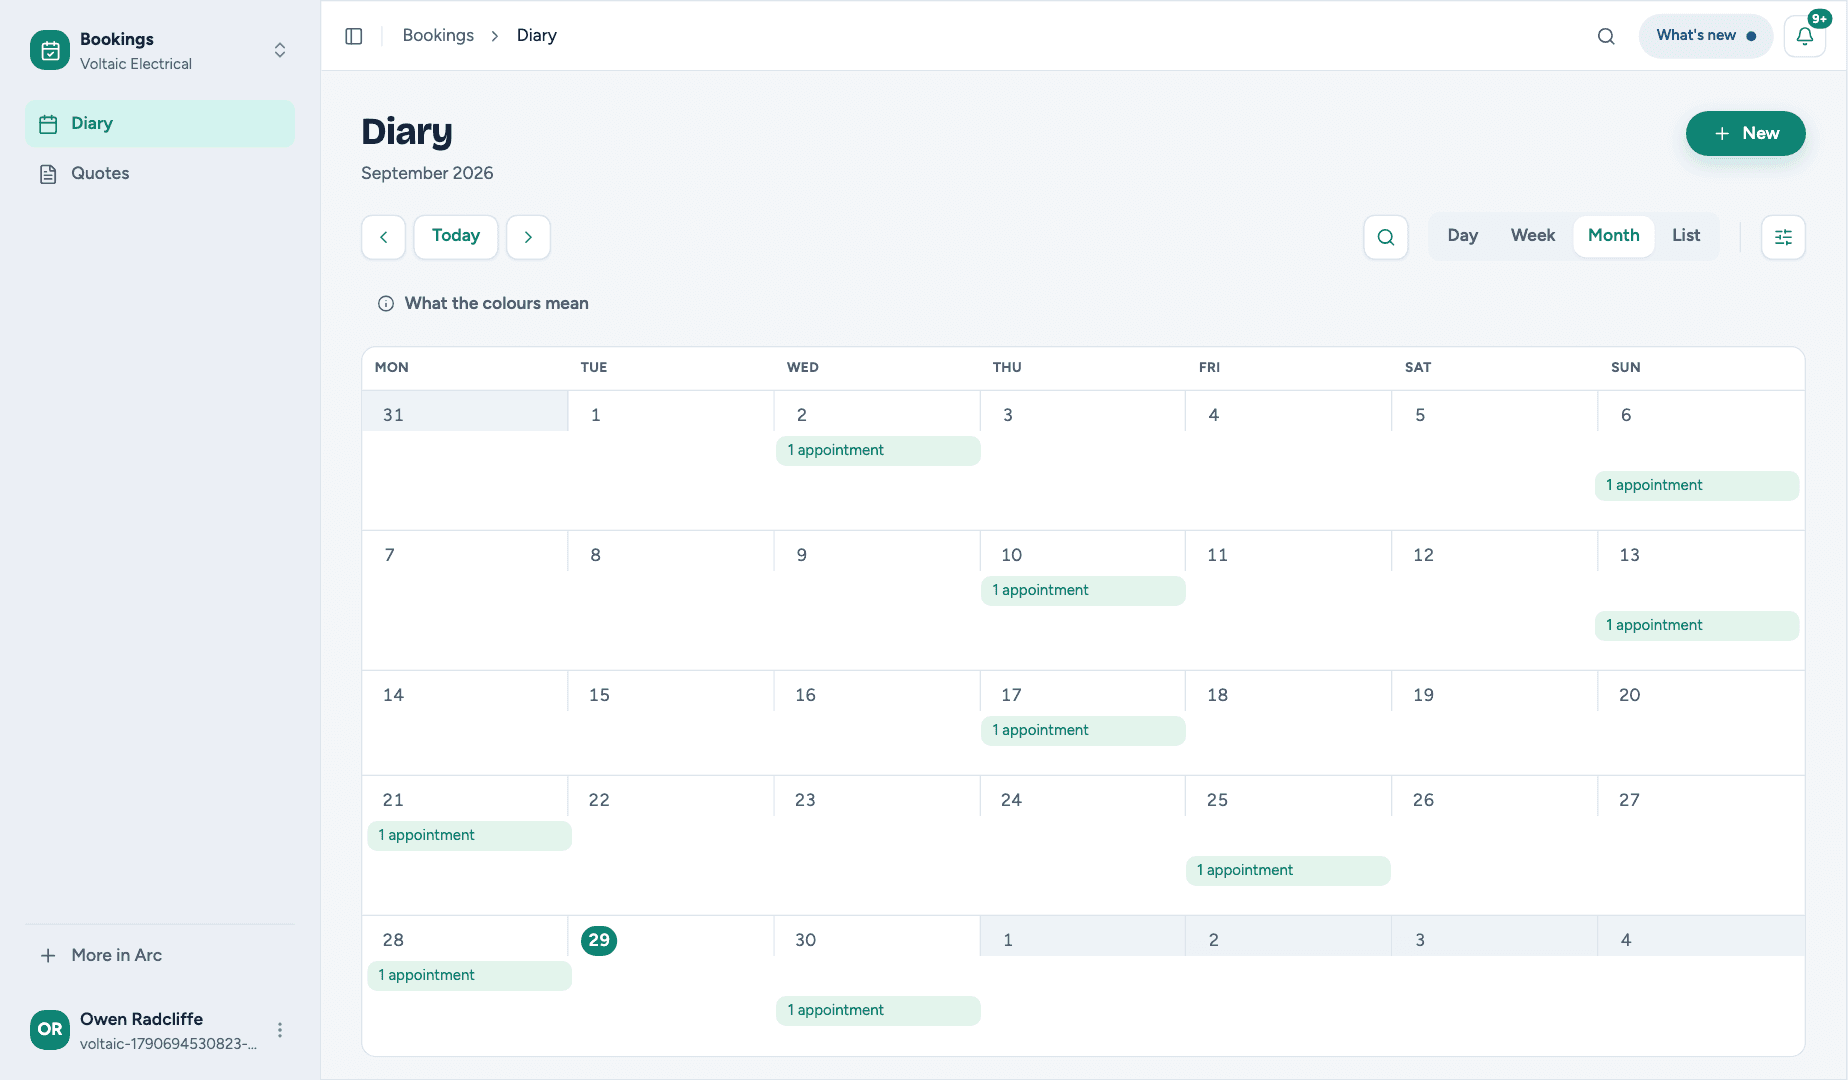
Task: Click the OR user avatar
Action: [x=50, y=1030]
